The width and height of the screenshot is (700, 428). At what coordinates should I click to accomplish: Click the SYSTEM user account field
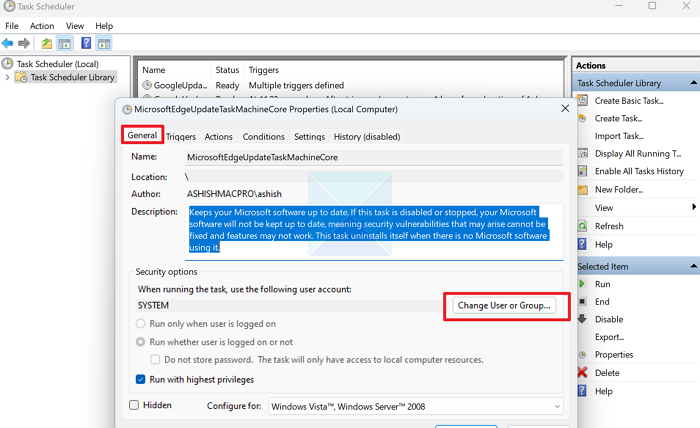288,306
